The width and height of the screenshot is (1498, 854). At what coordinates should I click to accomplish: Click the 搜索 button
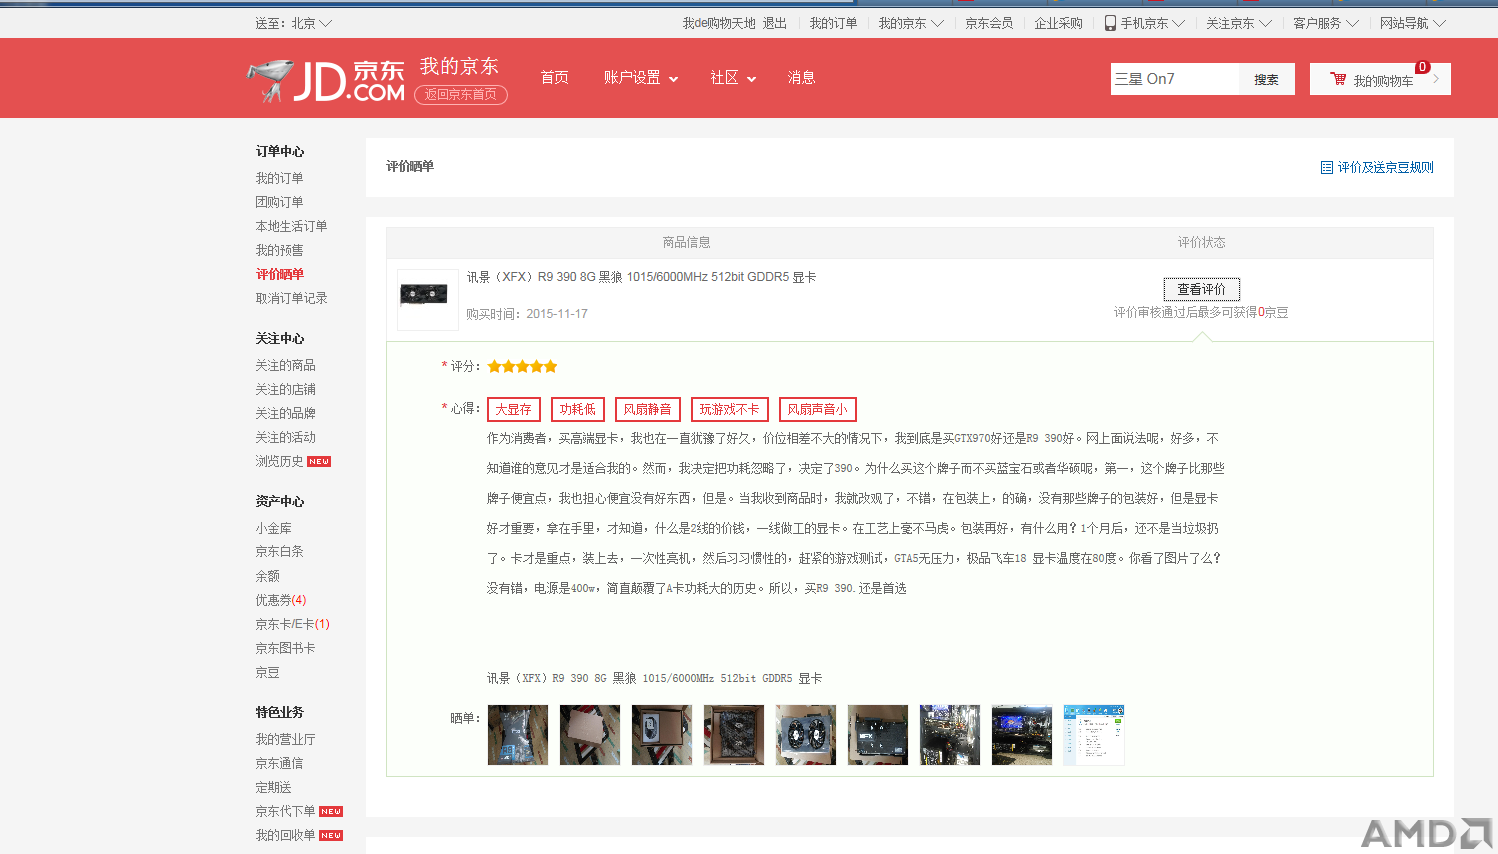tap(1267, 79)
